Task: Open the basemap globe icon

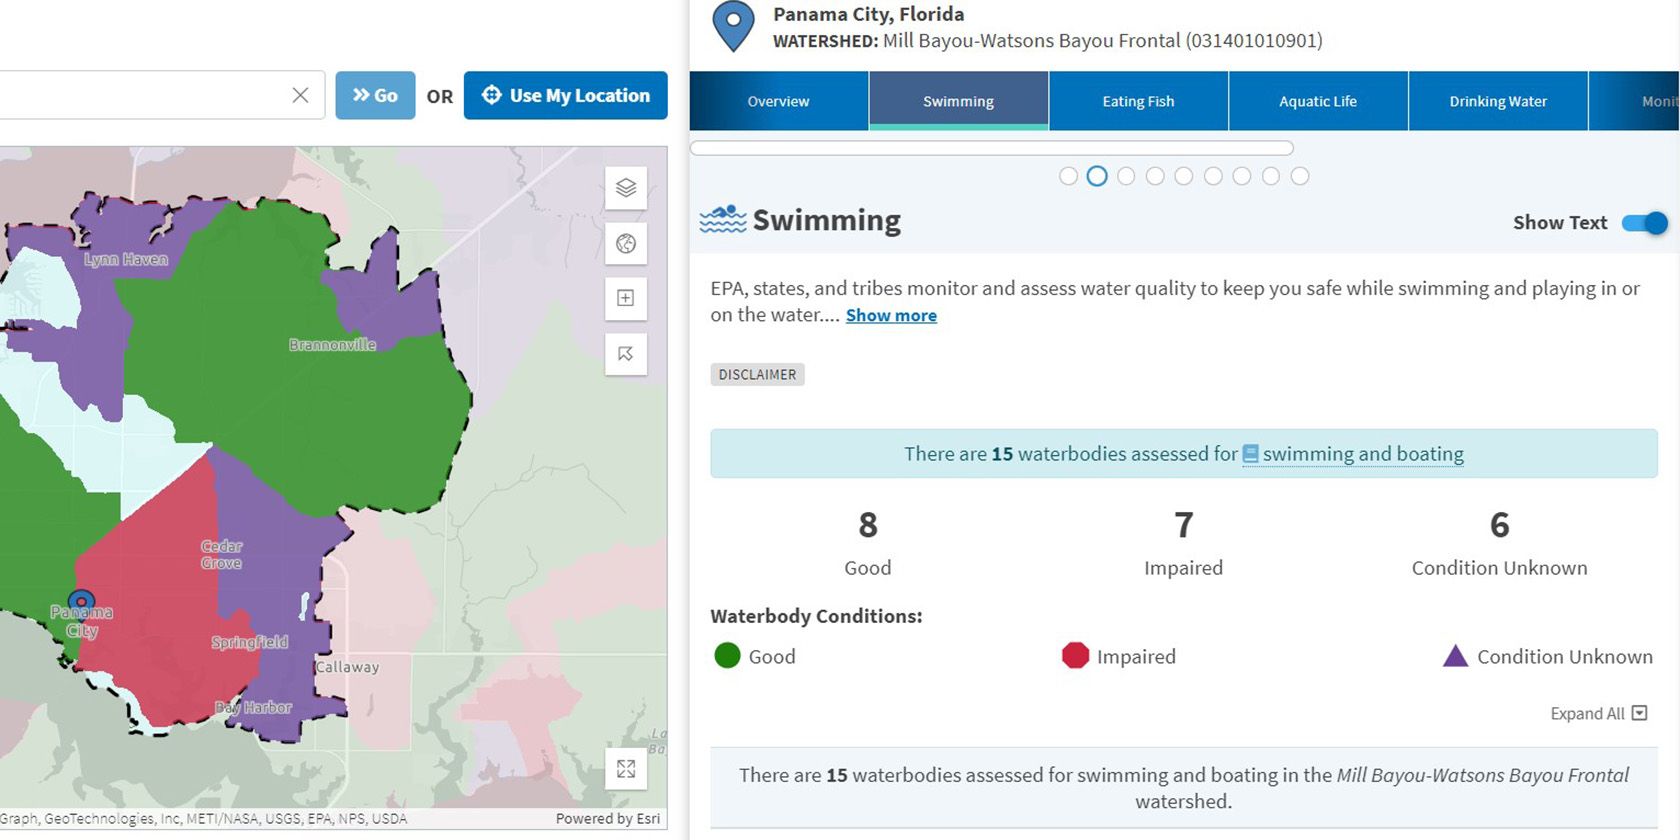Action: point(626,244)
